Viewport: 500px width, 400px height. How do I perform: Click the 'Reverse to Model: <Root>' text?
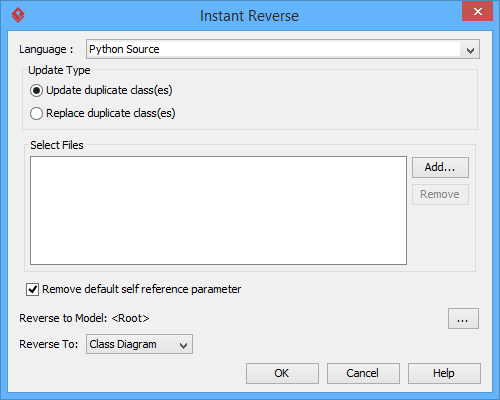[x=84, y=318]
